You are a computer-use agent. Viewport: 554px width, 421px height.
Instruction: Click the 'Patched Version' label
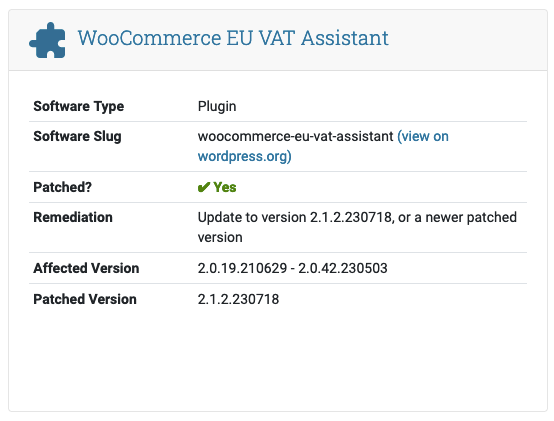coord(85,299)
